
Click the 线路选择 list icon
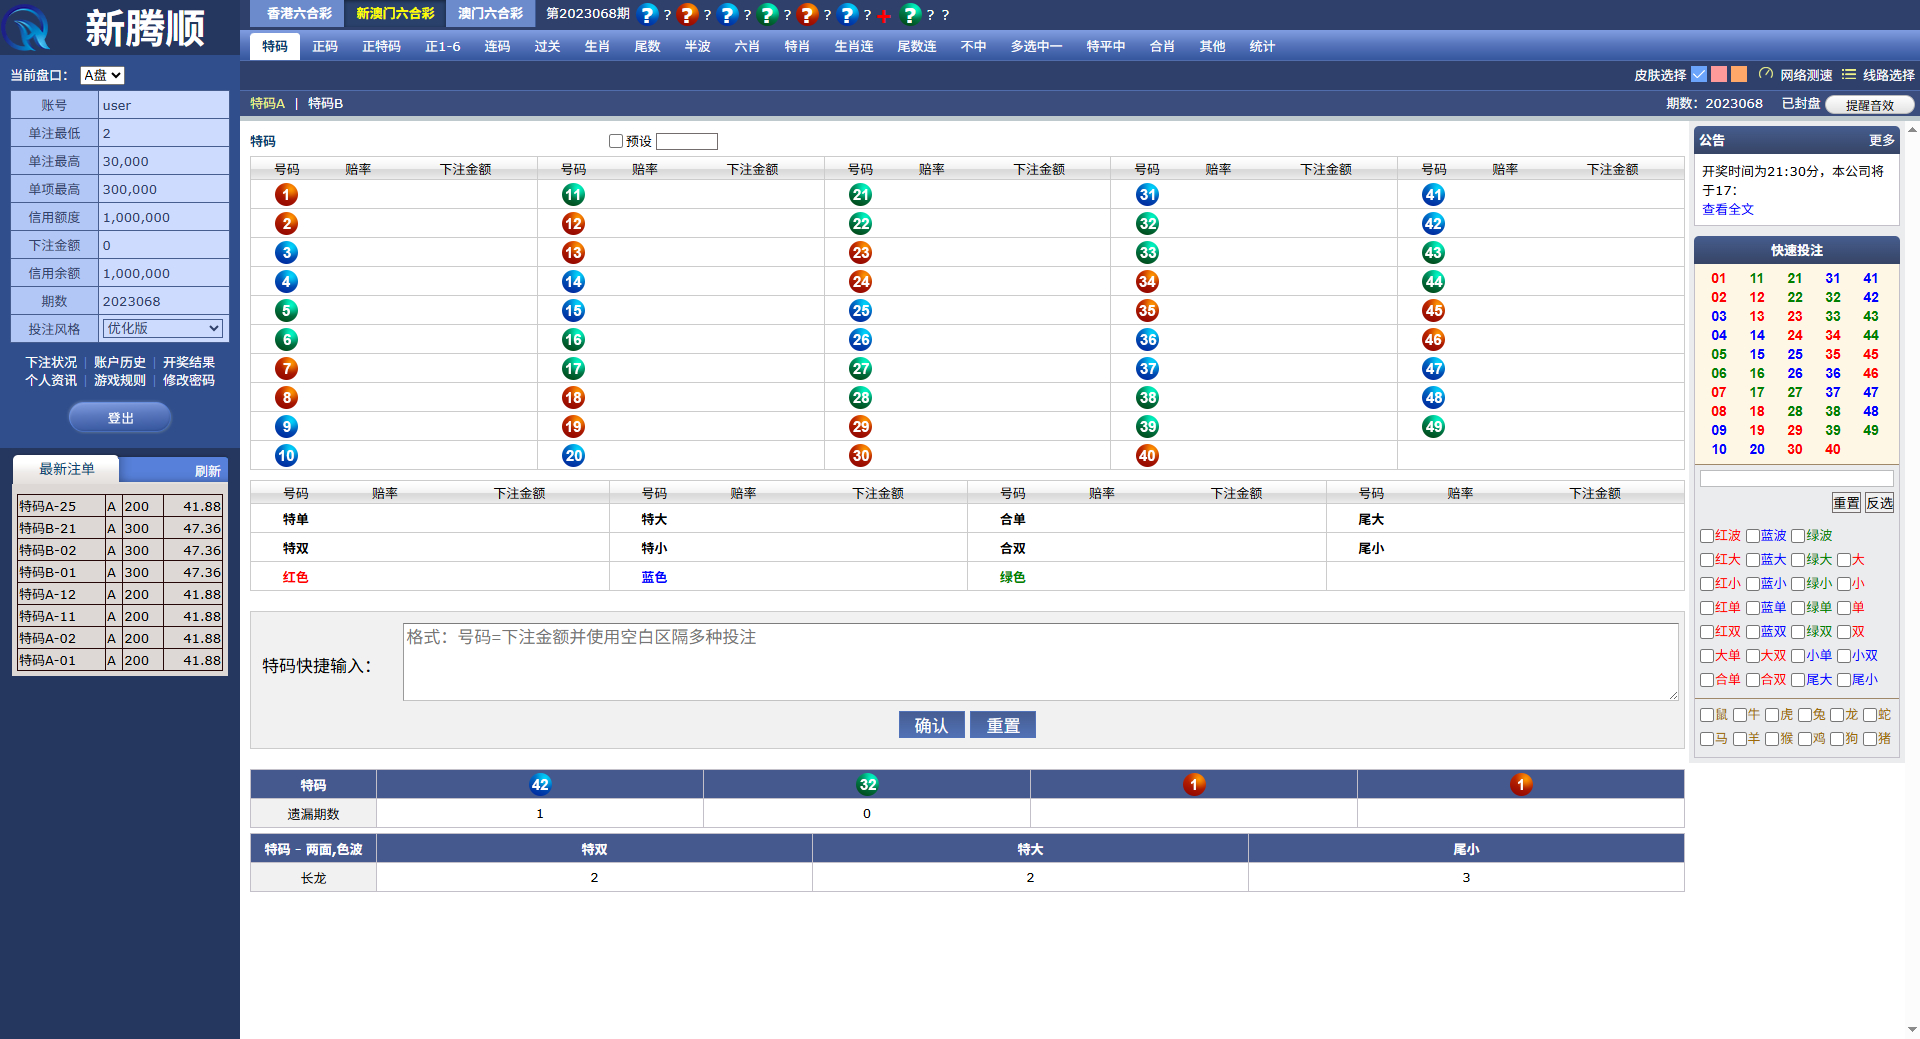[1849, 74]
